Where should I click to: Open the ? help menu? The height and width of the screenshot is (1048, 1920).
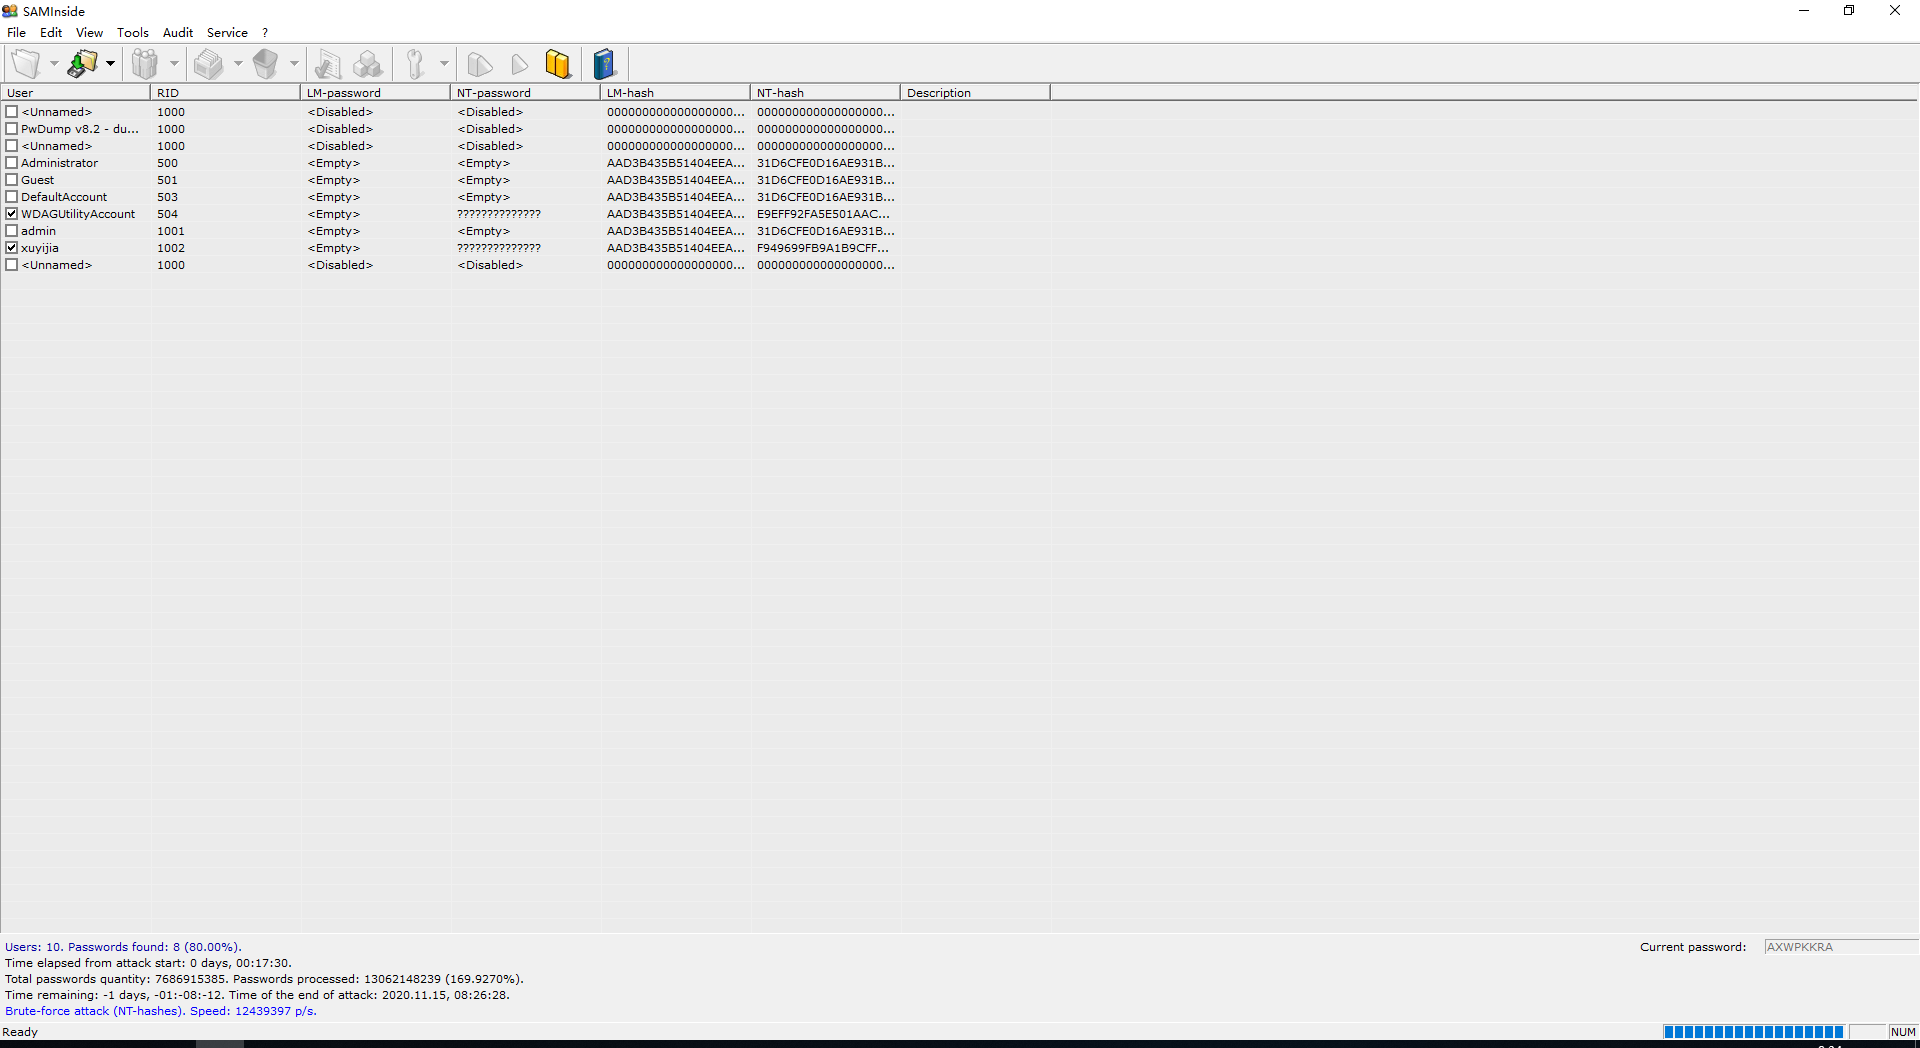point(265,33)
